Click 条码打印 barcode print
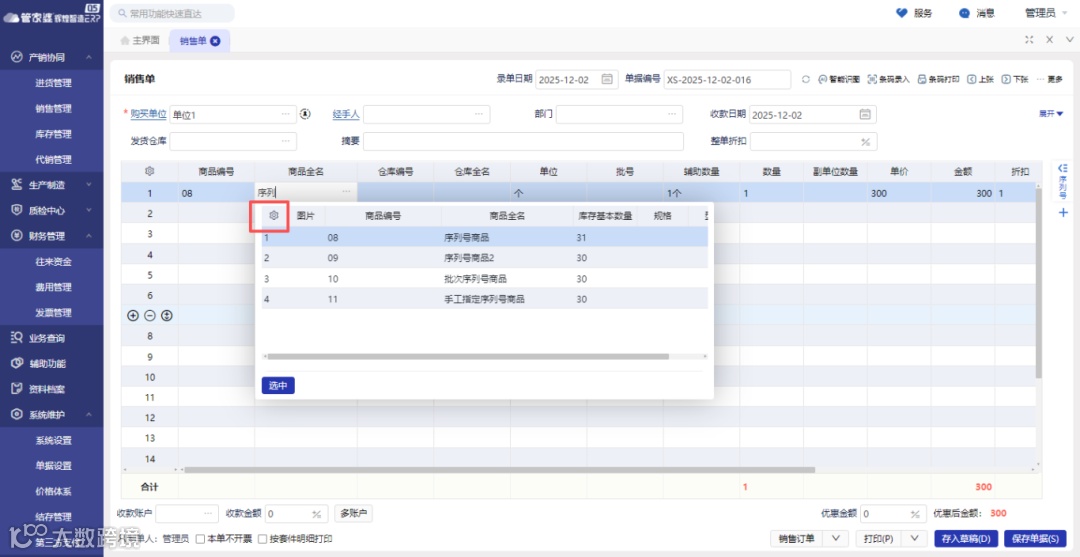 pyautogui.click(x=938, y=79)
